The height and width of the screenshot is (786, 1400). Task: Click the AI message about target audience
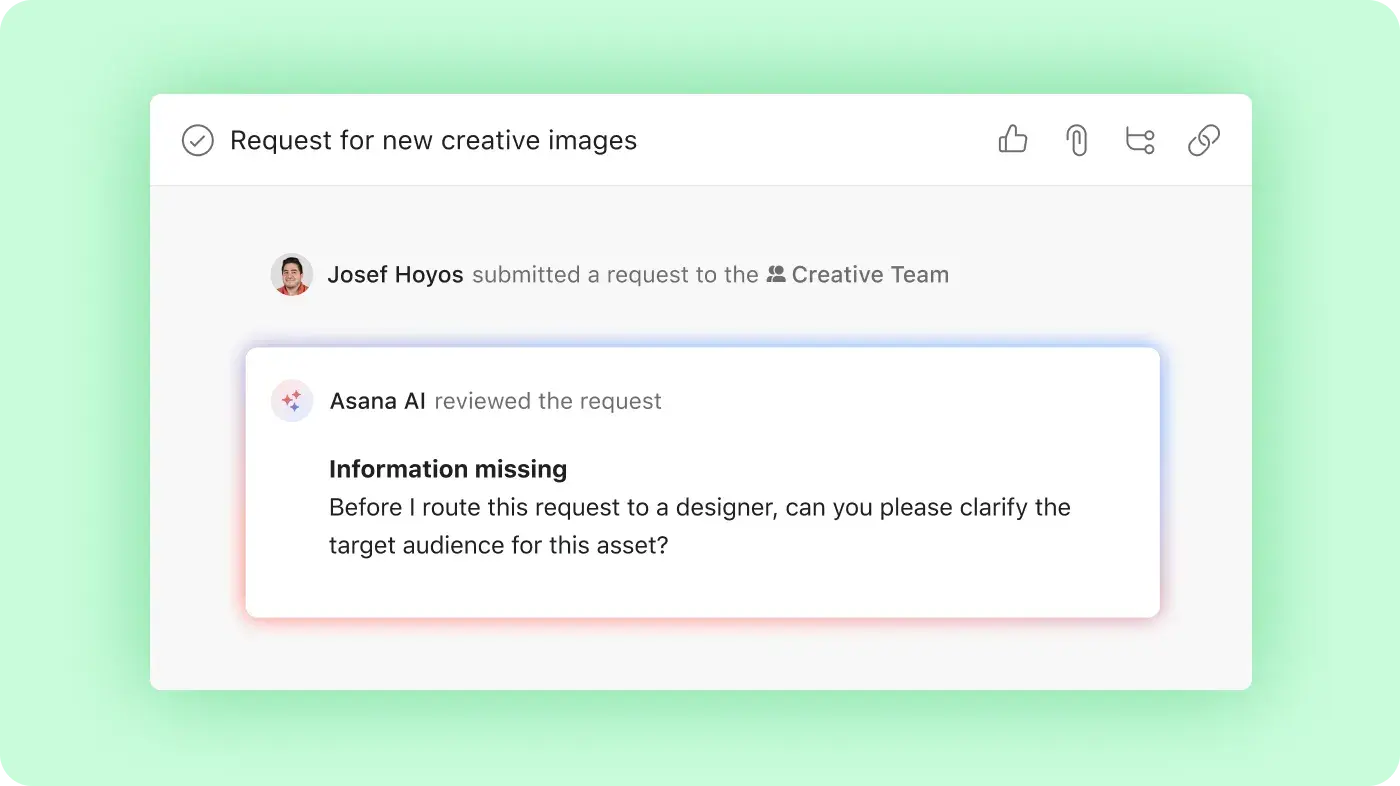point(700,526)
